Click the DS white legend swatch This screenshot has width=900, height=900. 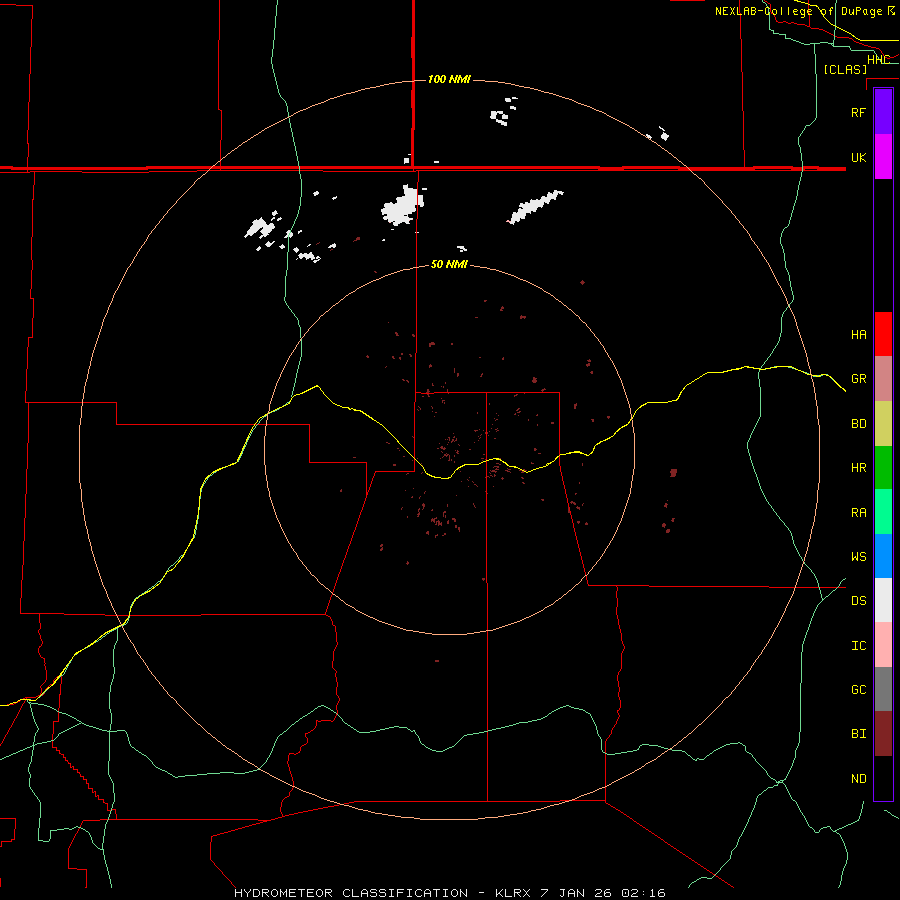[883, 600]
